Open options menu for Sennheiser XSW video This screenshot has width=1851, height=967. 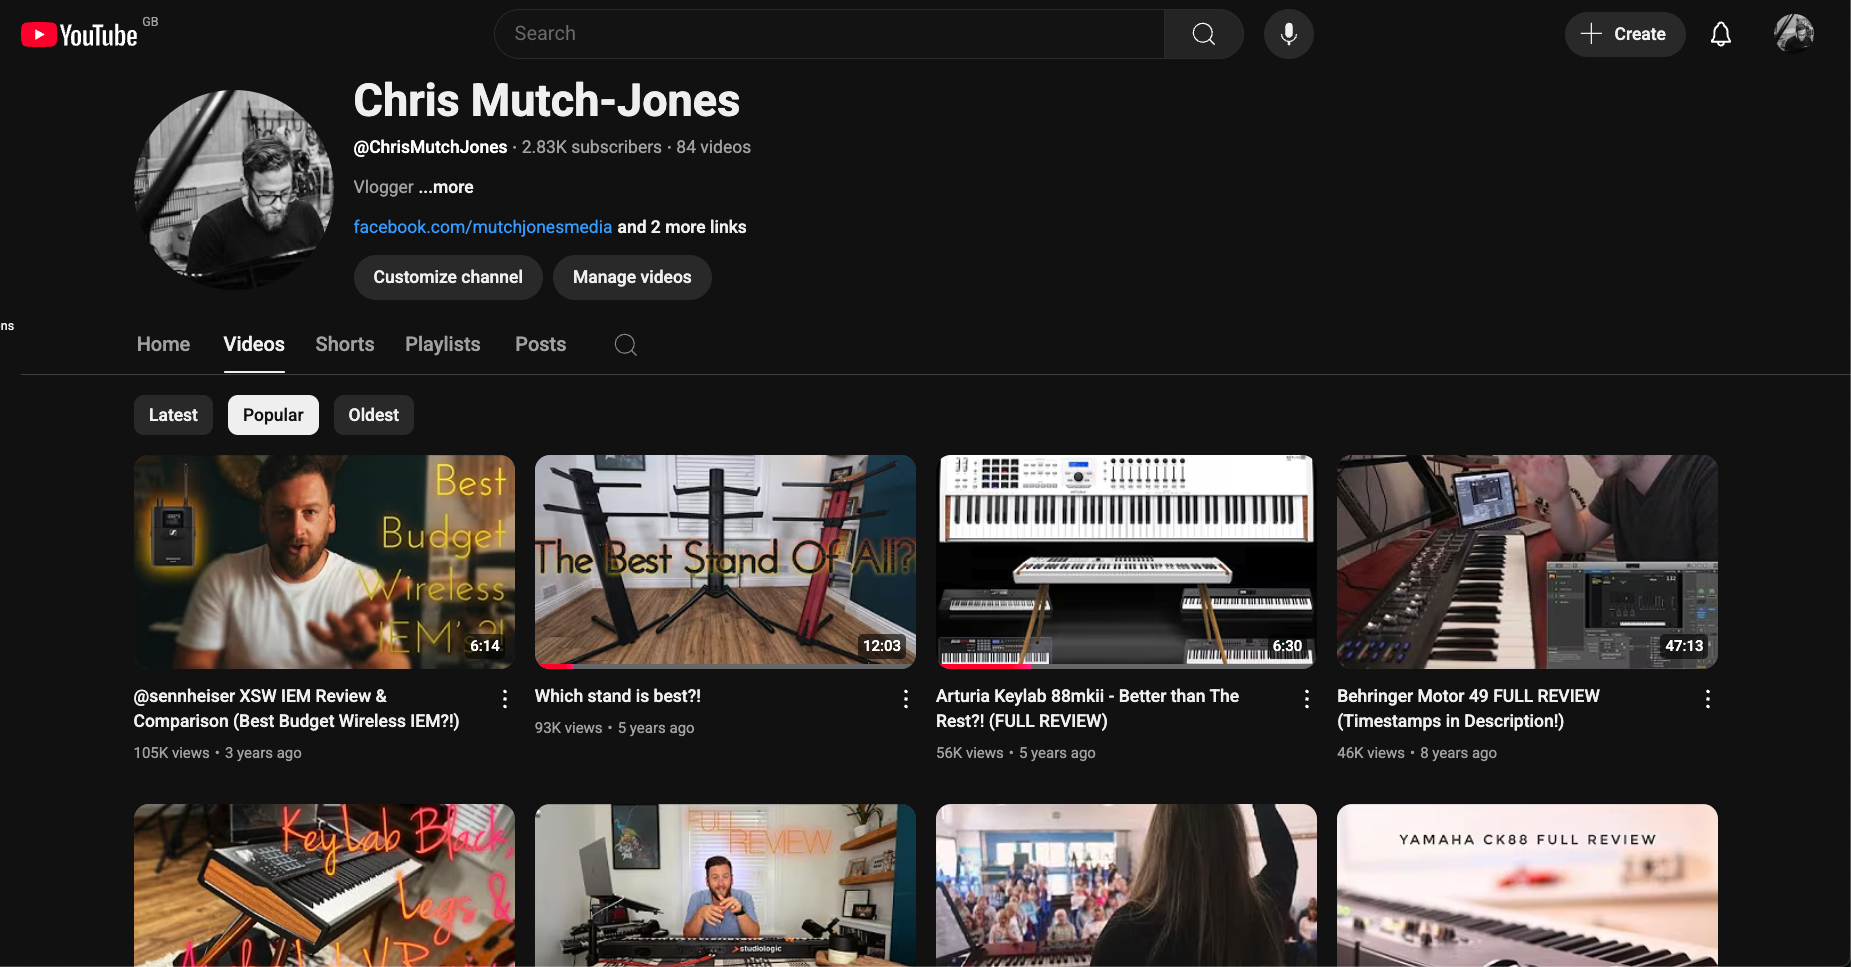point(505,699)
